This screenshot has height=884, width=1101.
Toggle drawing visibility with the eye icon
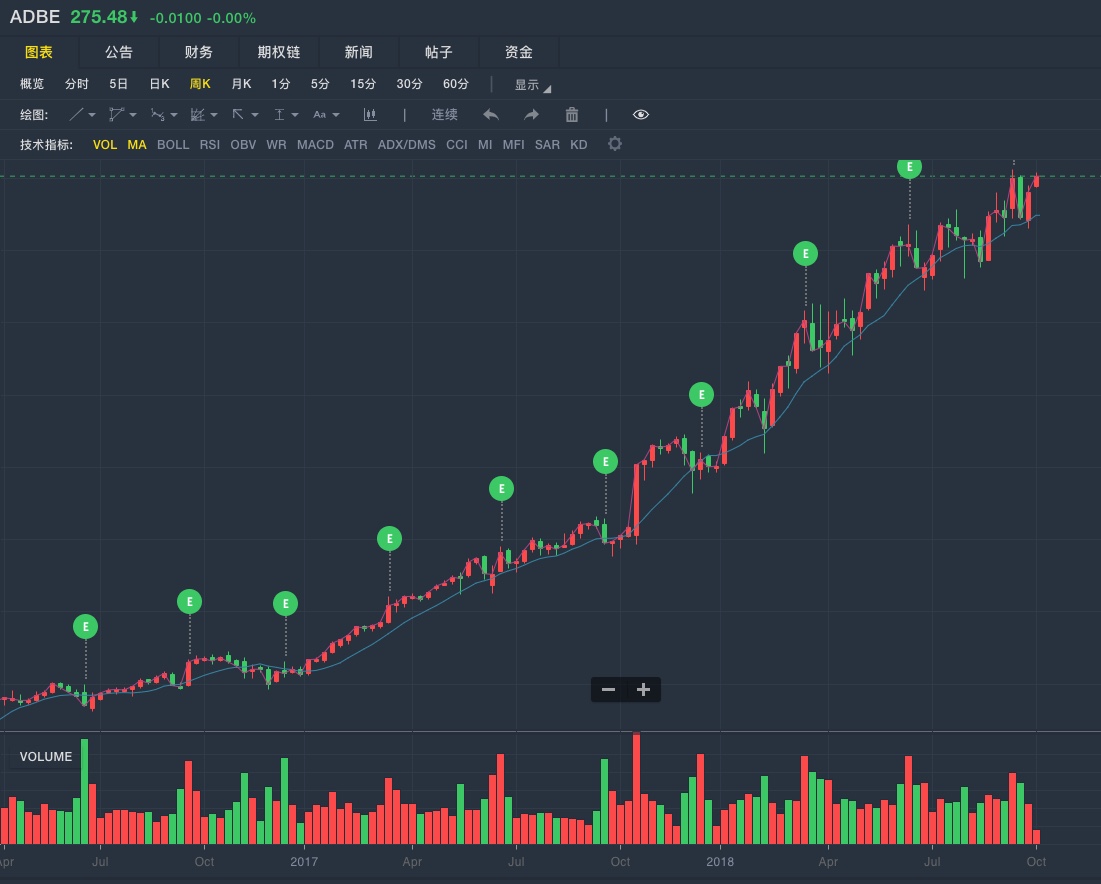pyautogui.click(x=641, y=115)
